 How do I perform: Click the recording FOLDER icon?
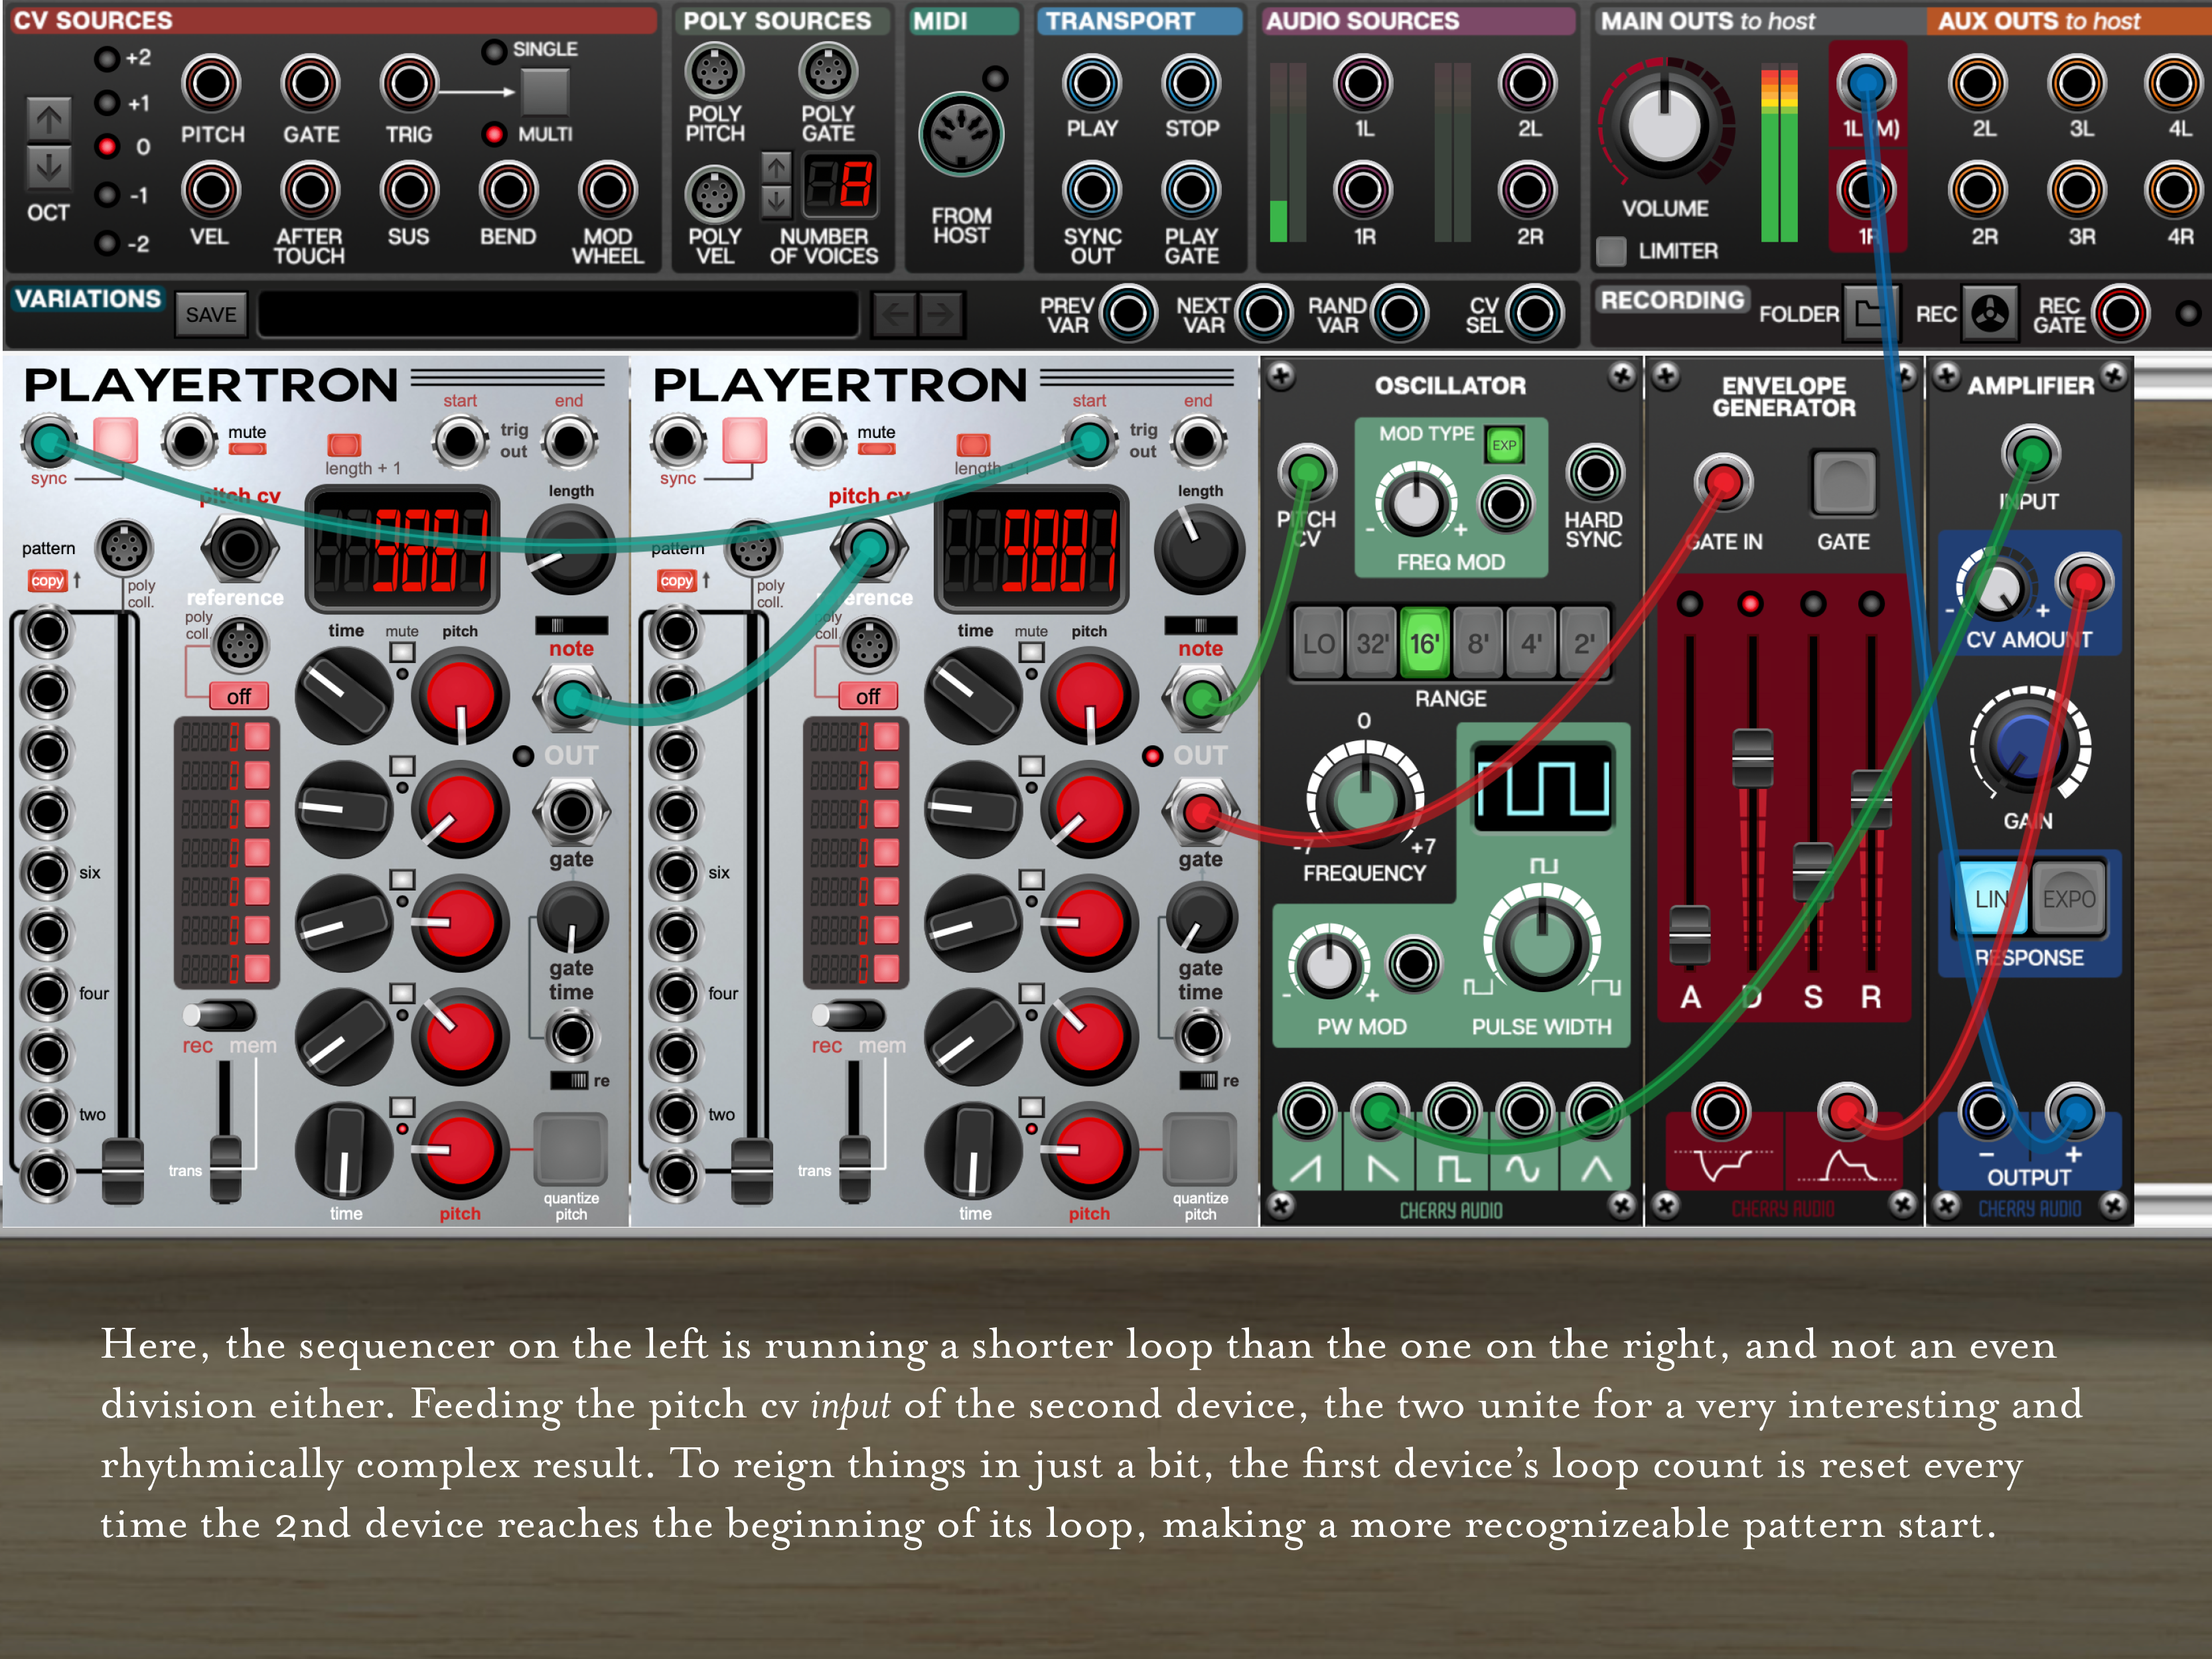point(1865,314)
